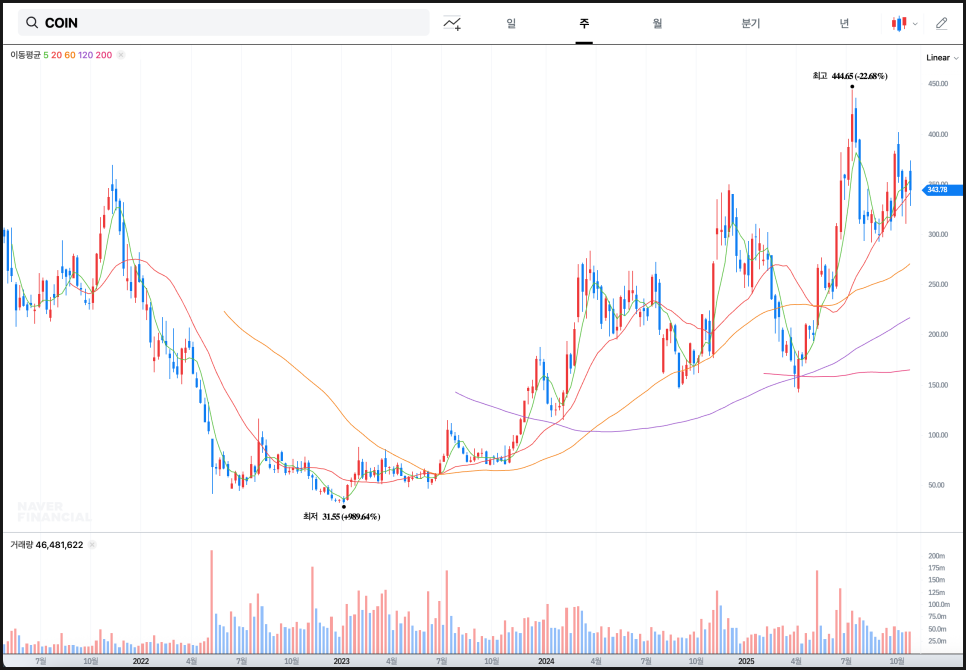
Task: Remove the 이동평균 indicator with its X
Action: 121,55
